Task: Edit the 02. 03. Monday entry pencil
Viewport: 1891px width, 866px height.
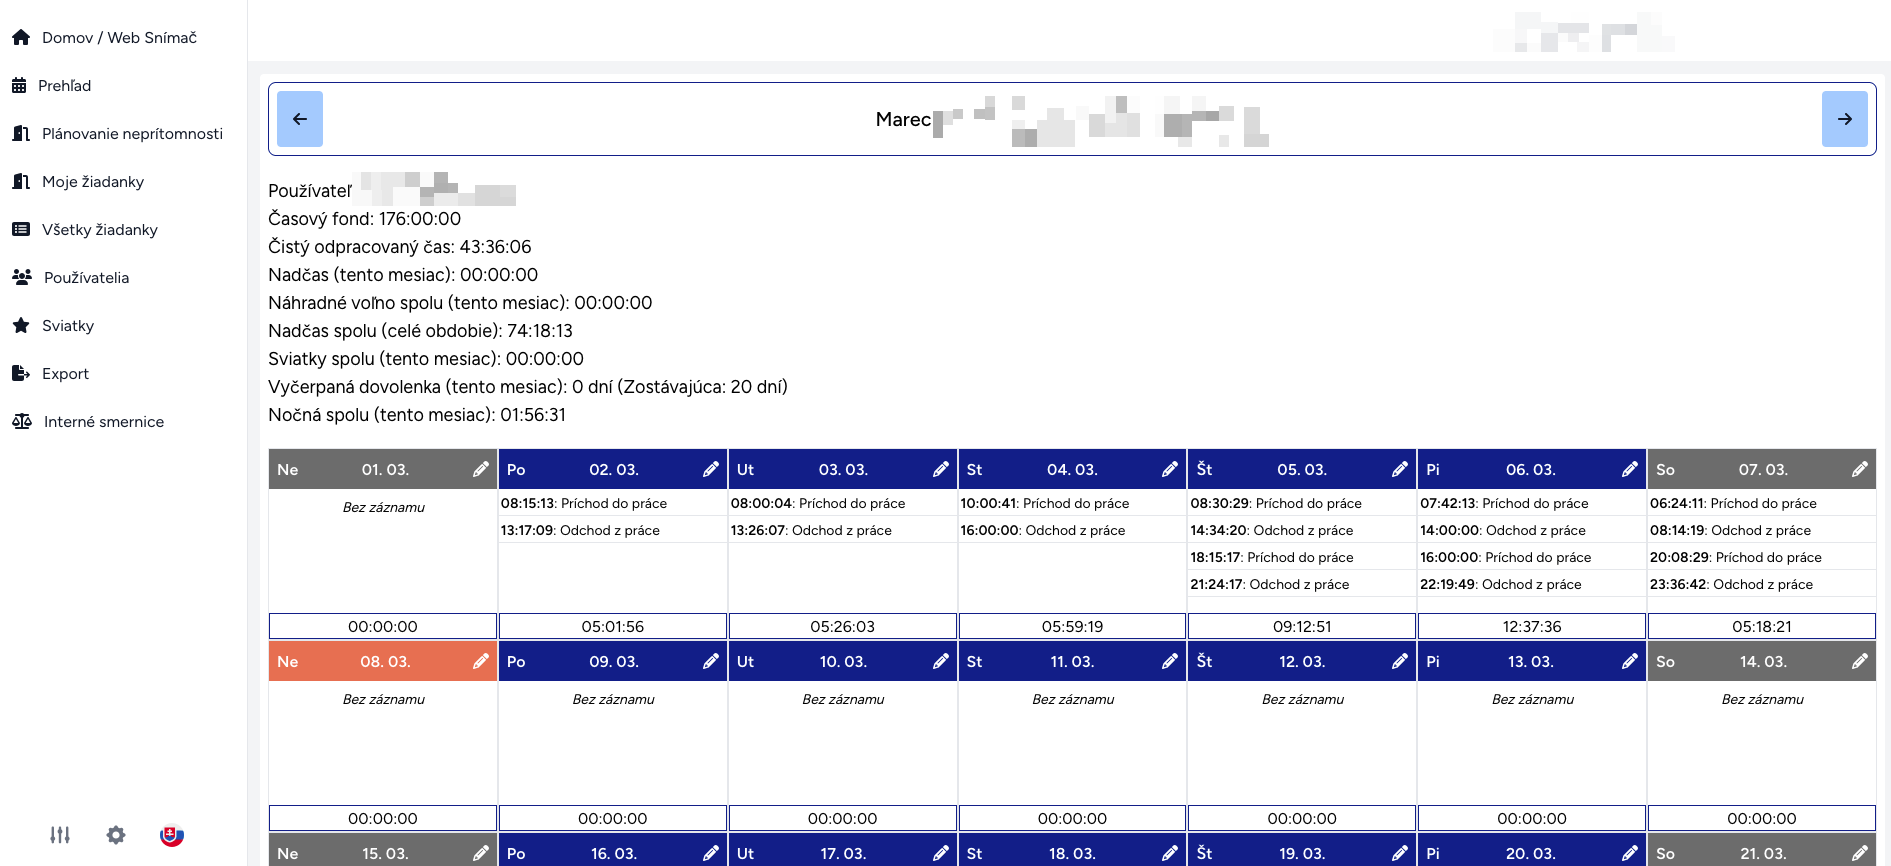Action: coord(711,469)
